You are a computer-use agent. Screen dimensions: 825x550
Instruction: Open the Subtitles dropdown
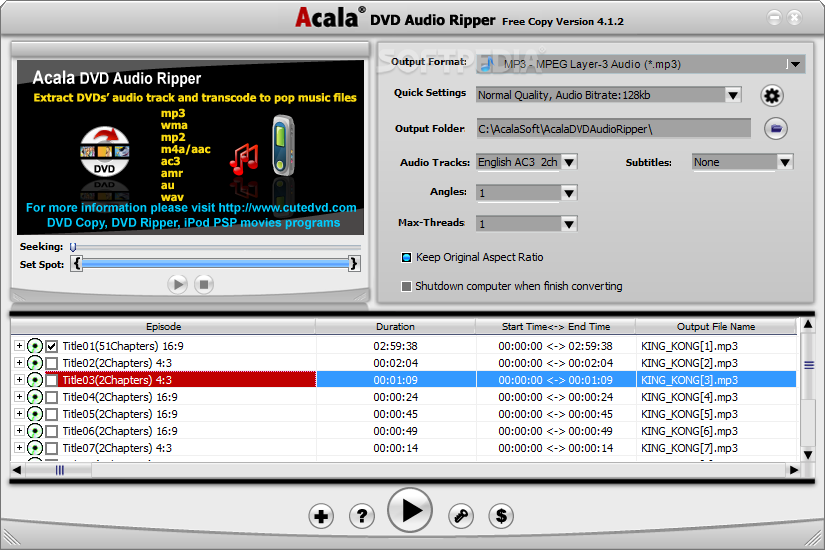[x=784, y=162]
